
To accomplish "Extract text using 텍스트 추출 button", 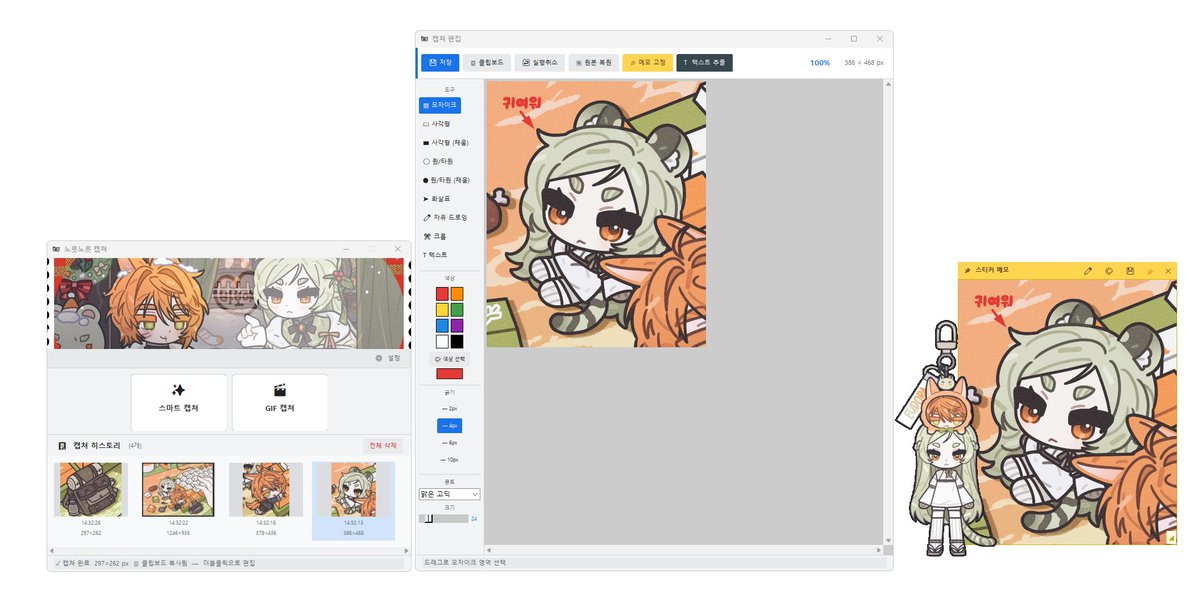I will (x=704, y=62).
